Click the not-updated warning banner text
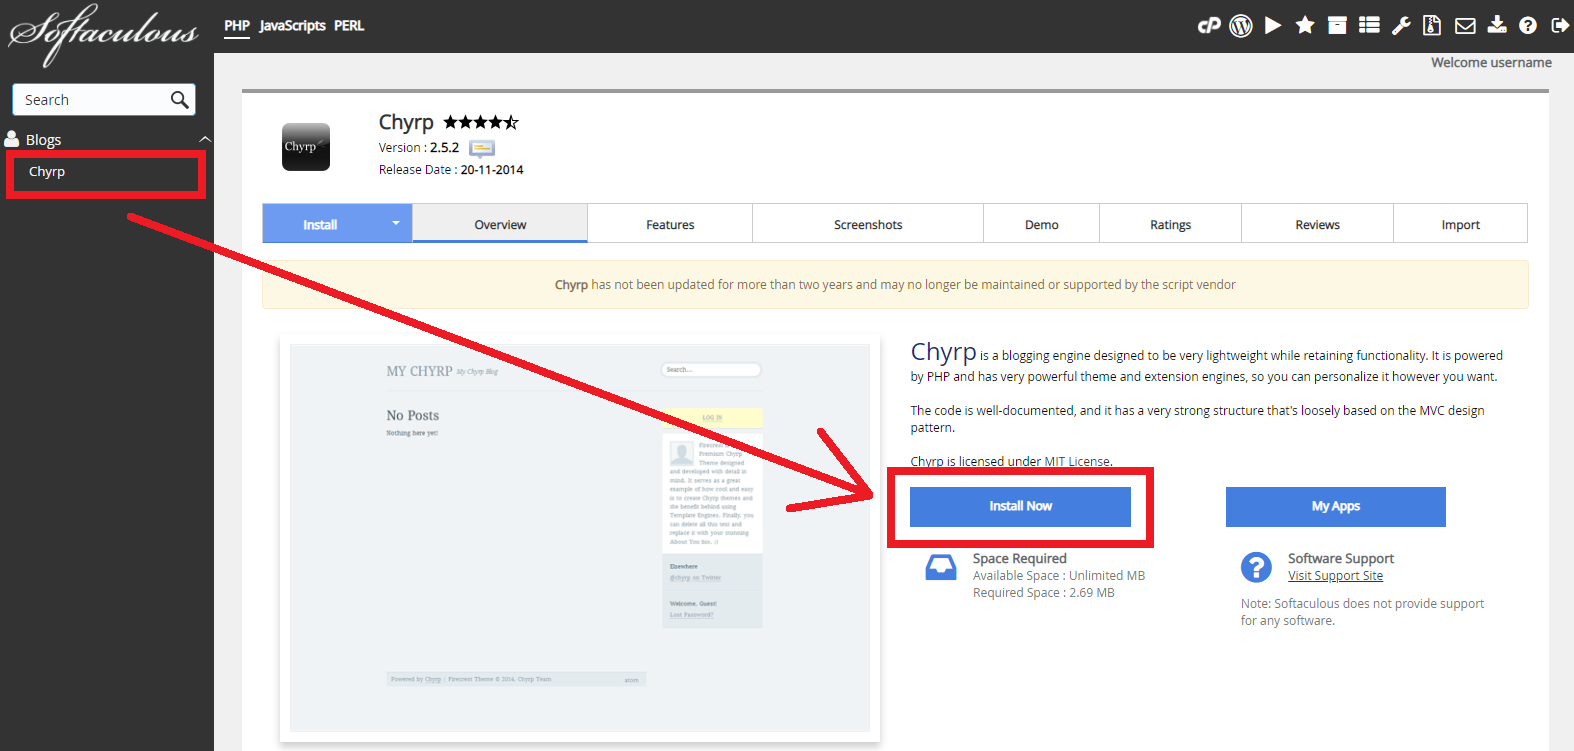1574x751 pixels. tap(895, 285)
